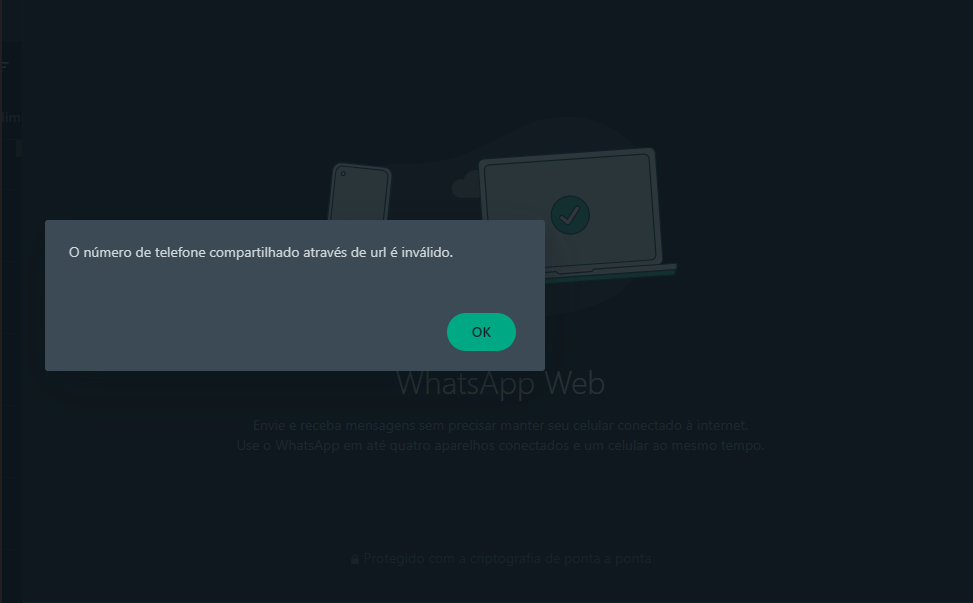Click the laptop base in the illustration
The width and height of the screenshot is (973, 603).
pyautogui.click(x=611, y=272)
